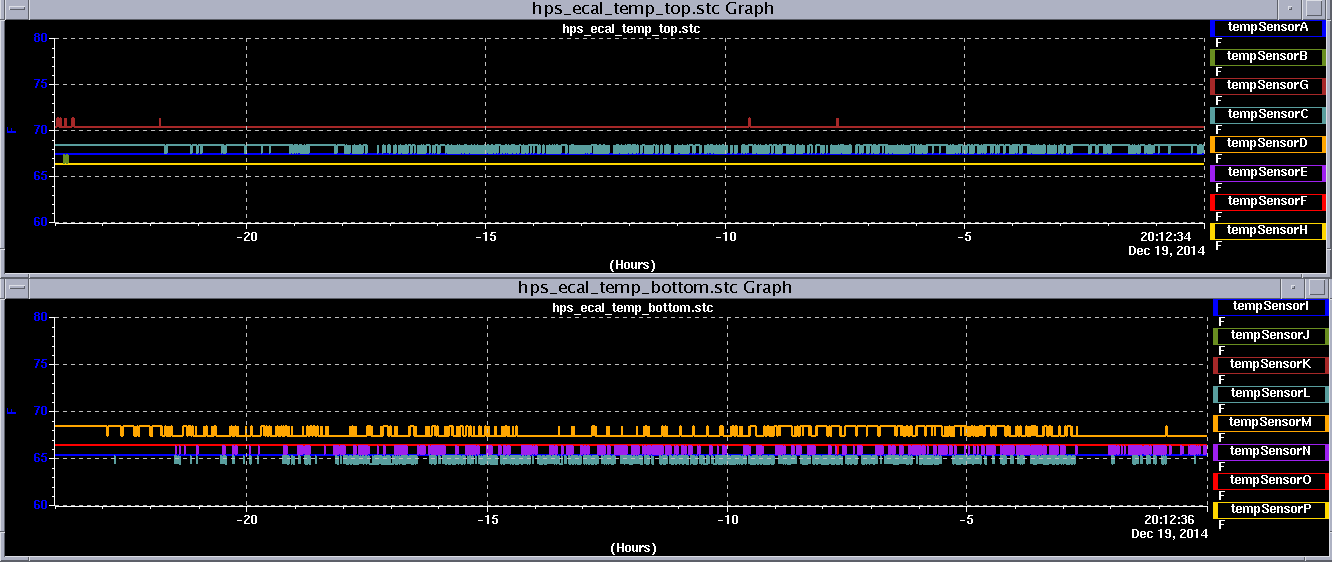Click the hps_ecal_temp_bottom.stc Graph title bar
The image size is (1332, 562).
tap(654, 287)
